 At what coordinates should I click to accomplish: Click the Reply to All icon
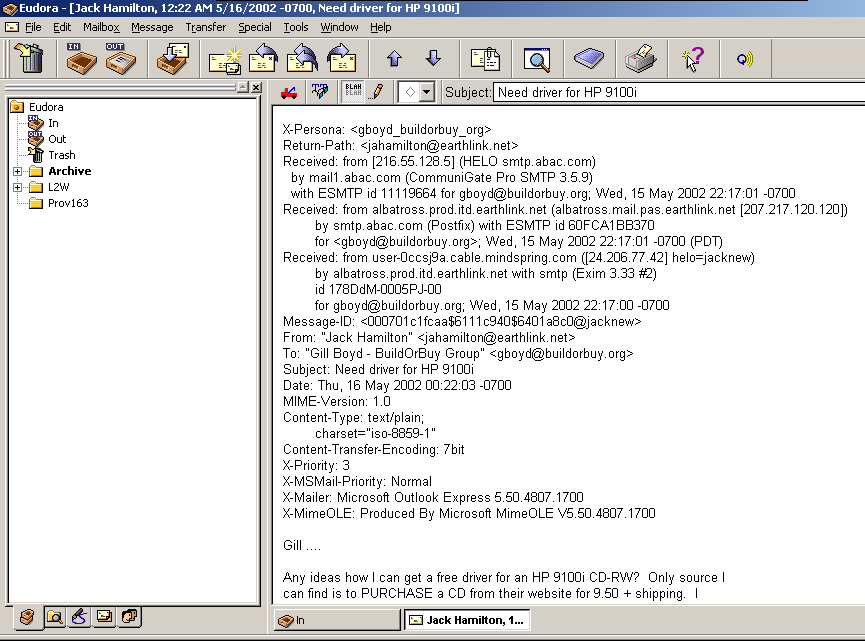click(302, 58)
